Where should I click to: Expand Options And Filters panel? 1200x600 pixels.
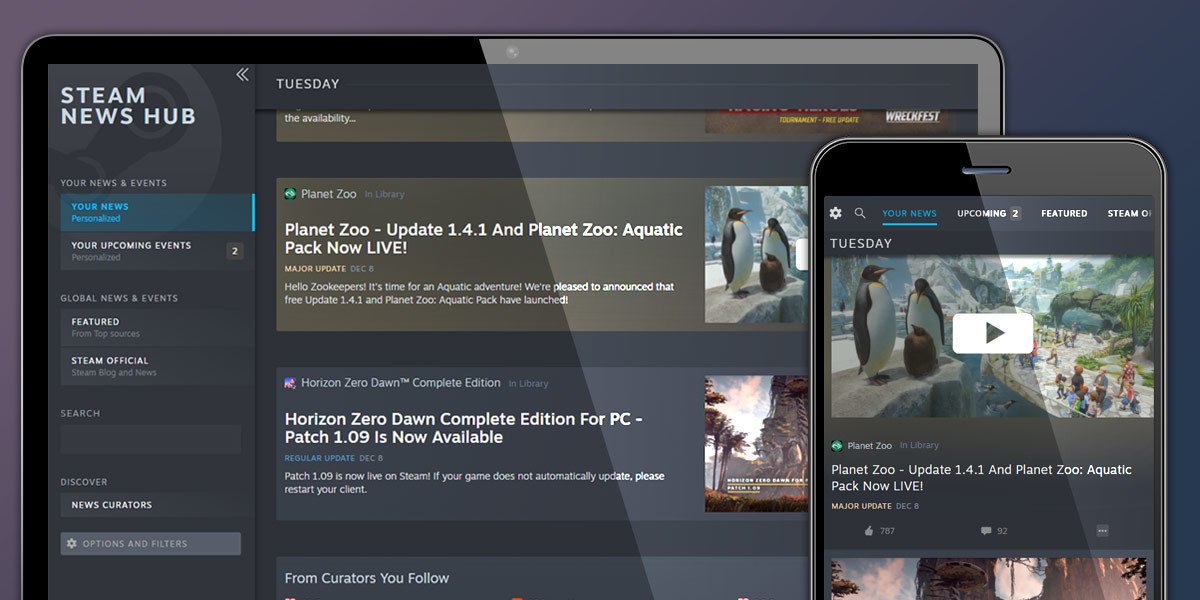(x=150, y=543)
